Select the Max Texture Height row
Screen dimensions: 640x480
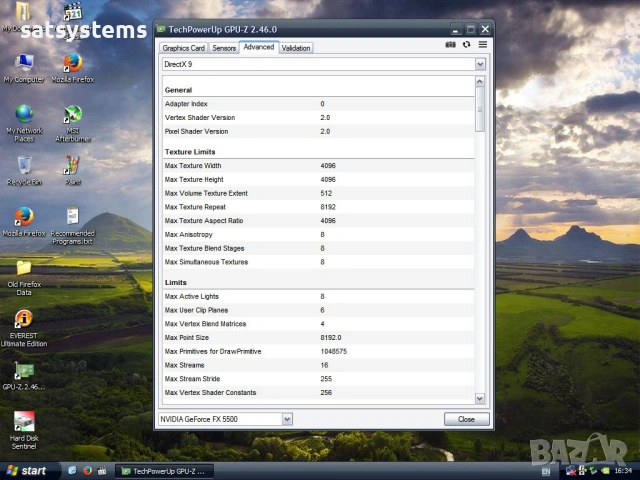click(x=318, y=180)
